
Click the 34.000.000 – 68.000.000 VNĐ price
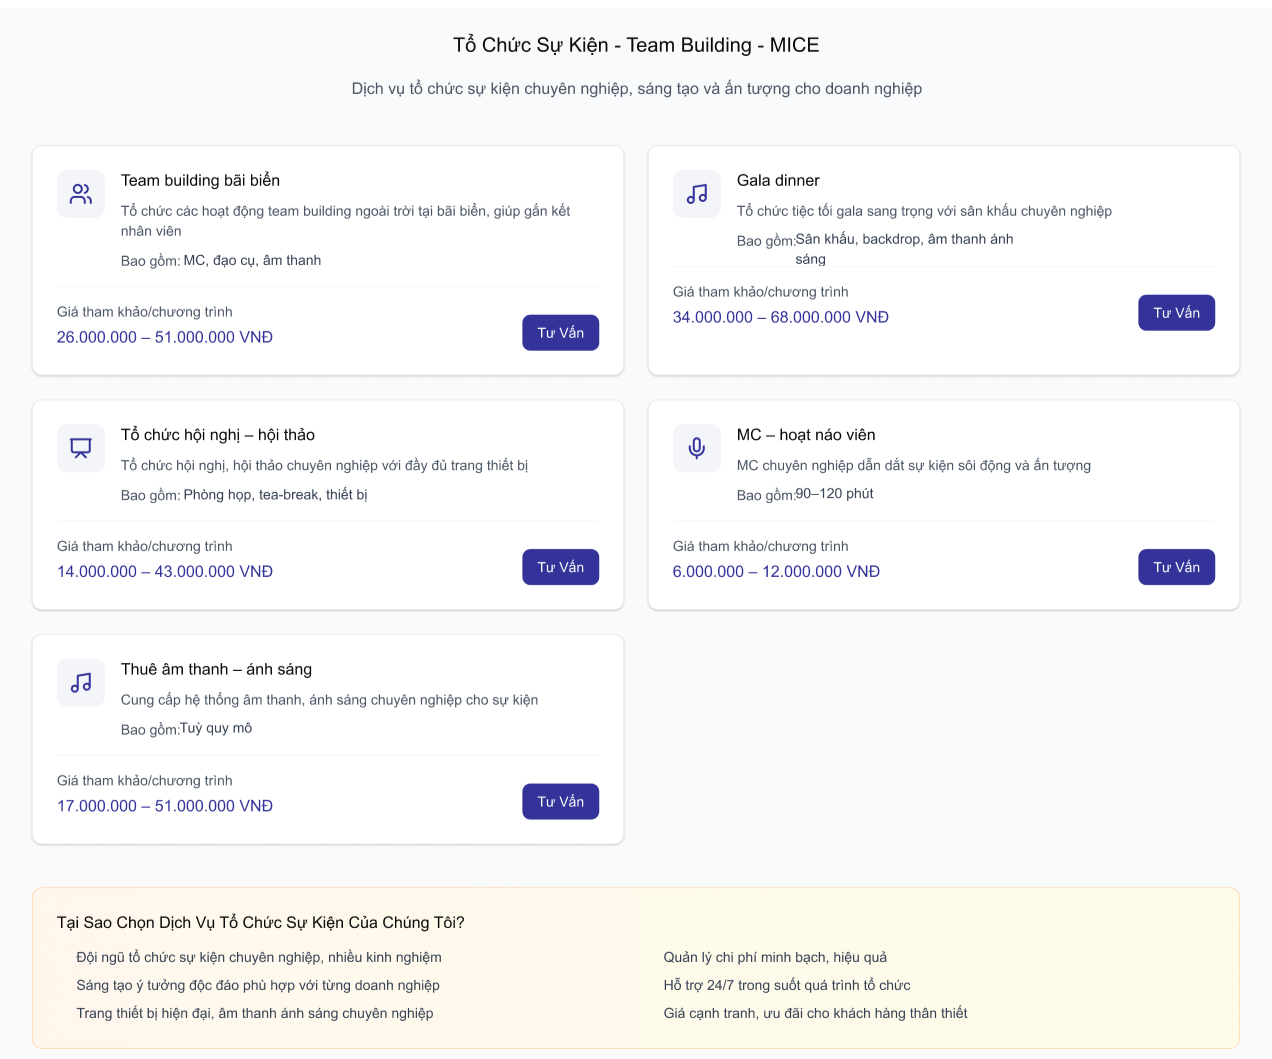[x=780, y=317]
